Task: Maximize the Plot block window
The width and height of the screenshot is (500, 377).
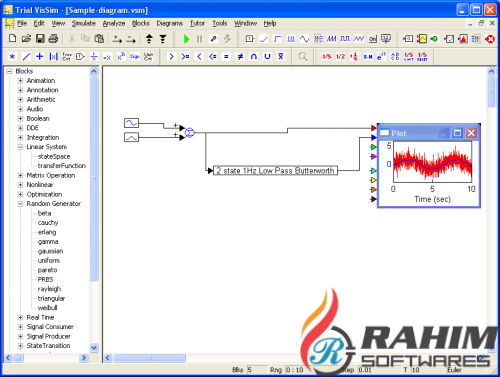Action: 457,133
